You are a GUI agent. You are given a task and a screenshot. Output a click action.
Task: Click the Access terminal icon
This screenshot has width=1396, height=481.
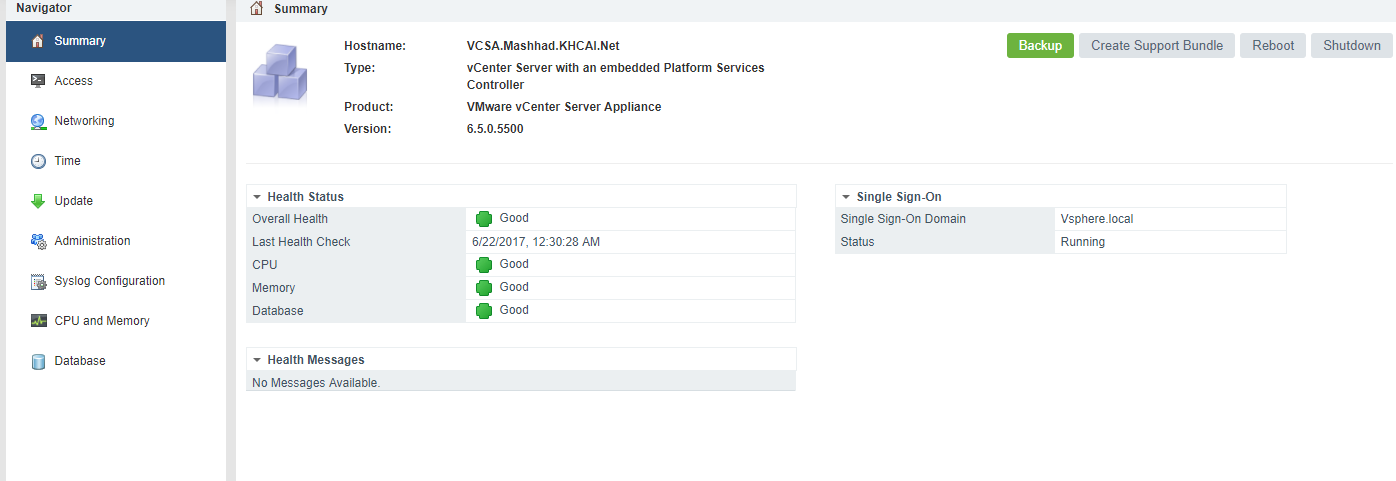[38, 81]
